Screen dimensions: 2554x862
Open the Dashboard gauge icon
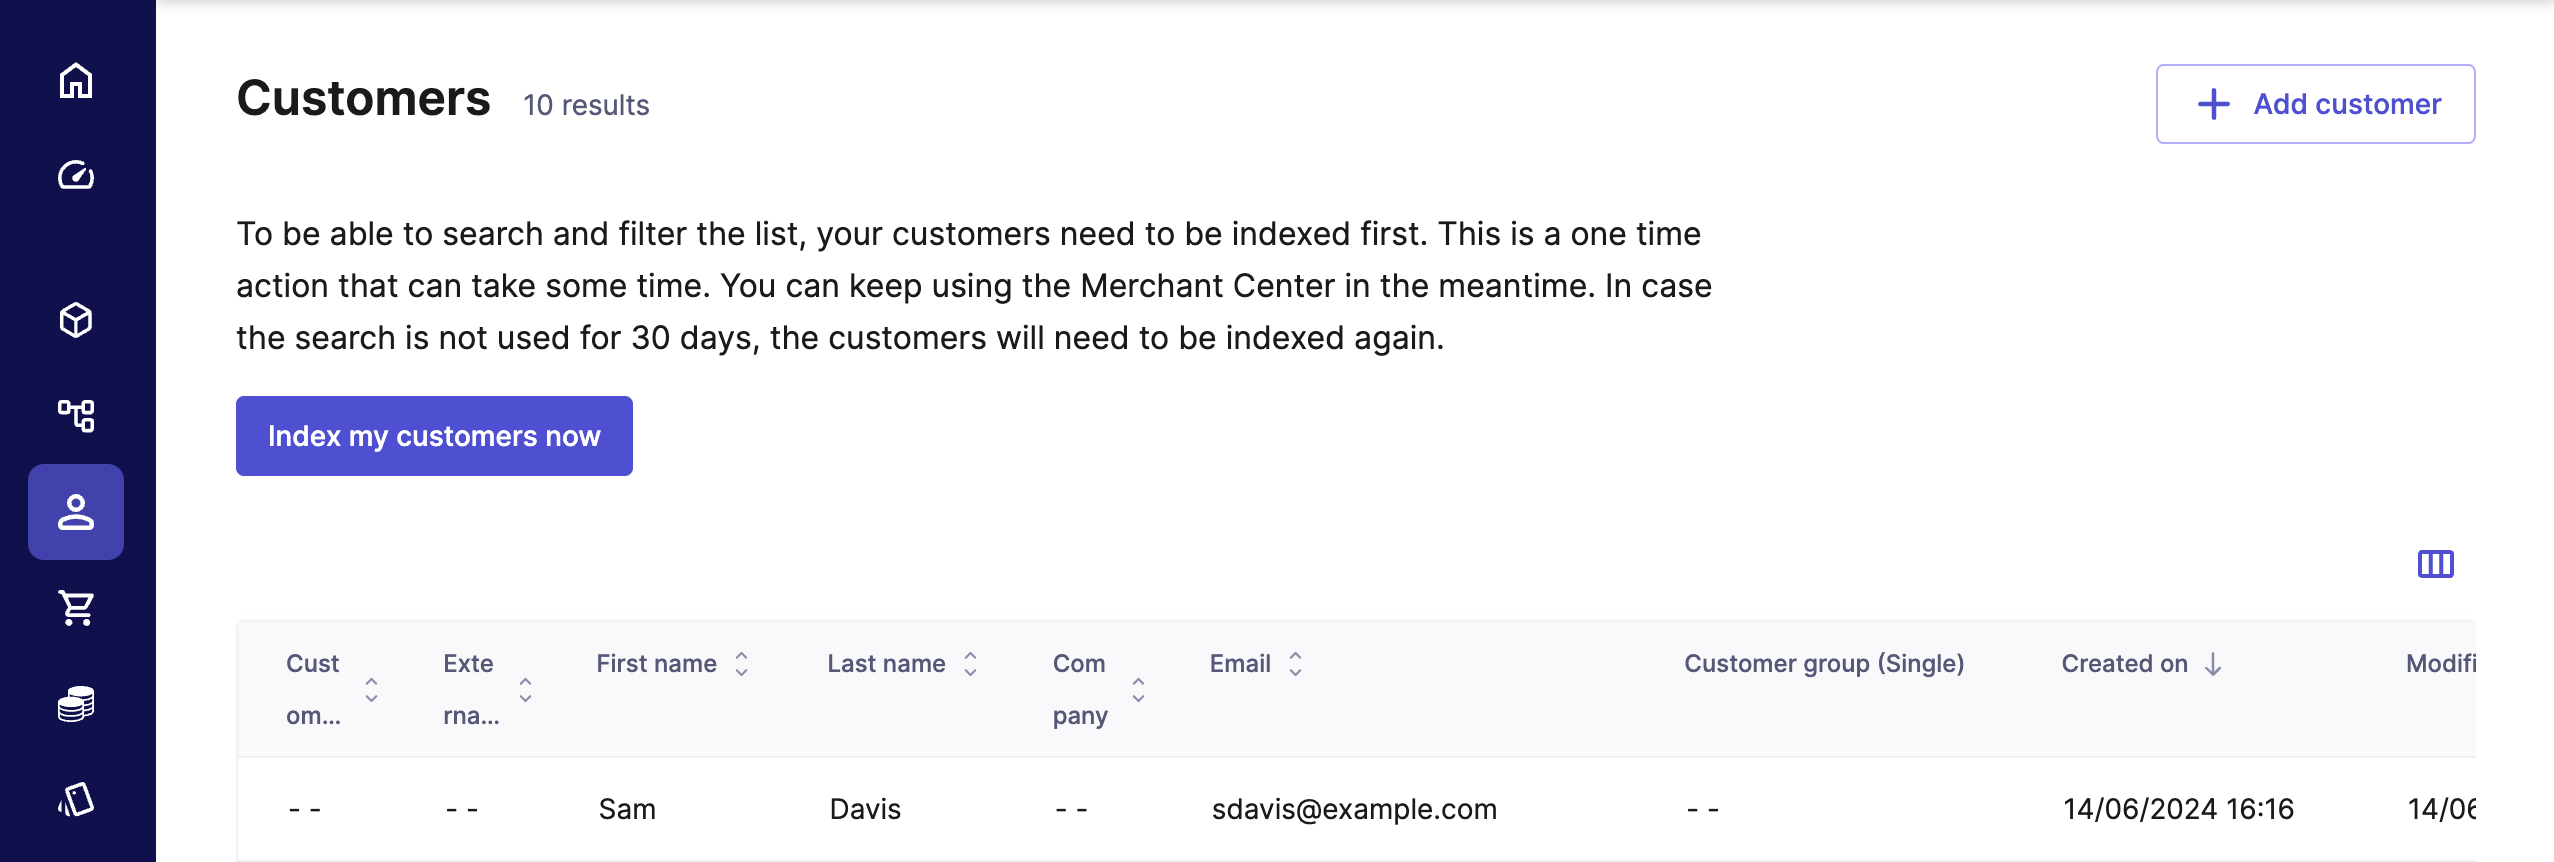[76, 175]
